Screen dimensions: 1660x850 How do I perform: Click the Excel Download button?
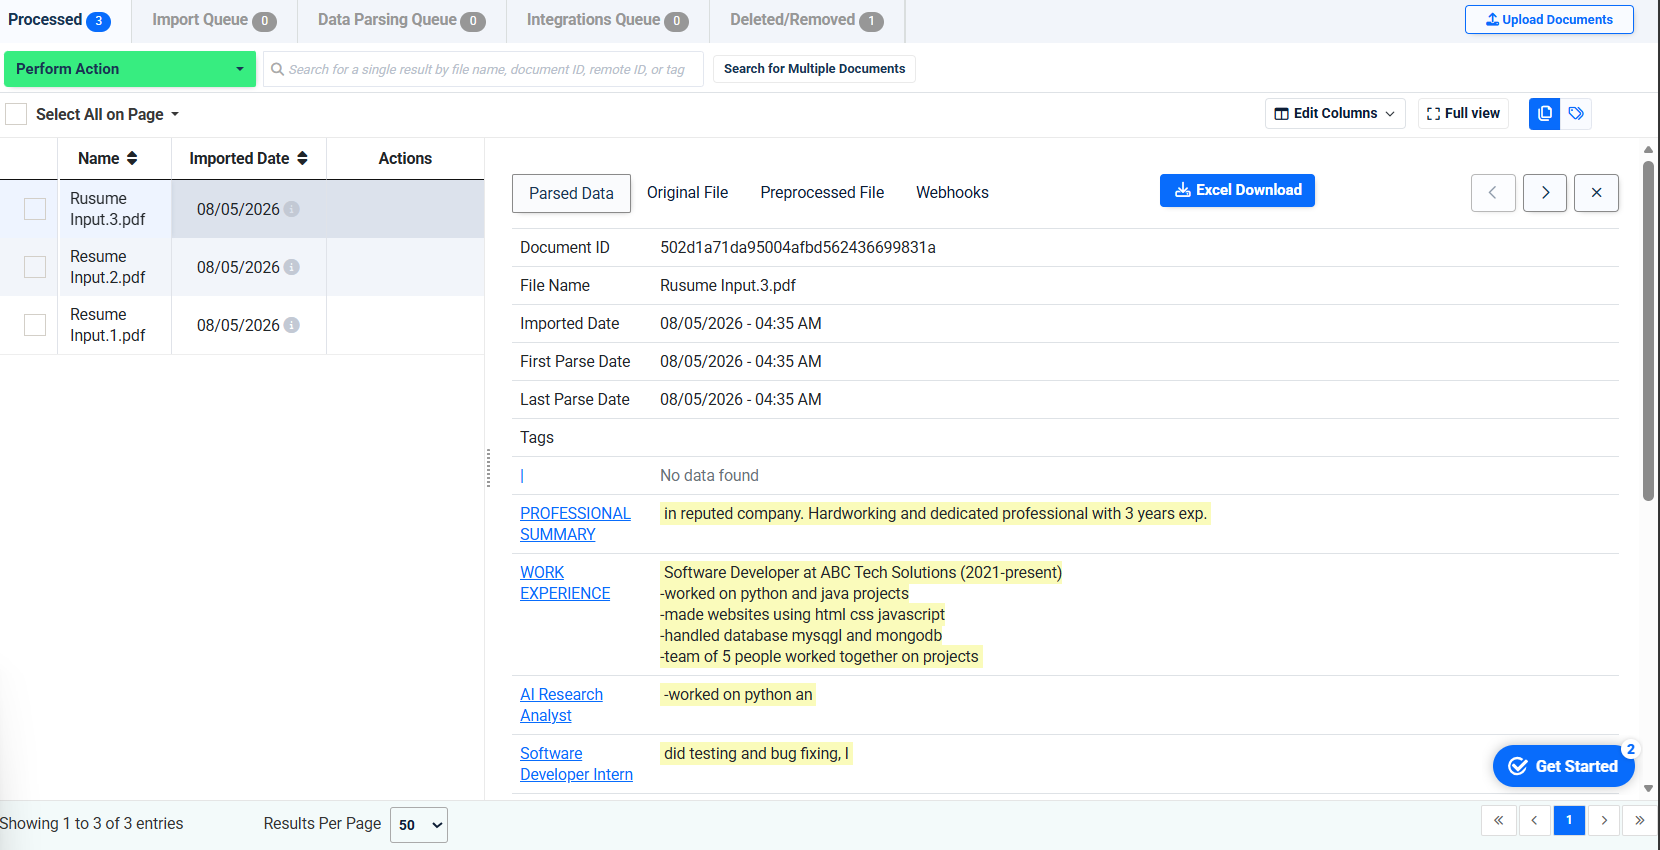1237,190
